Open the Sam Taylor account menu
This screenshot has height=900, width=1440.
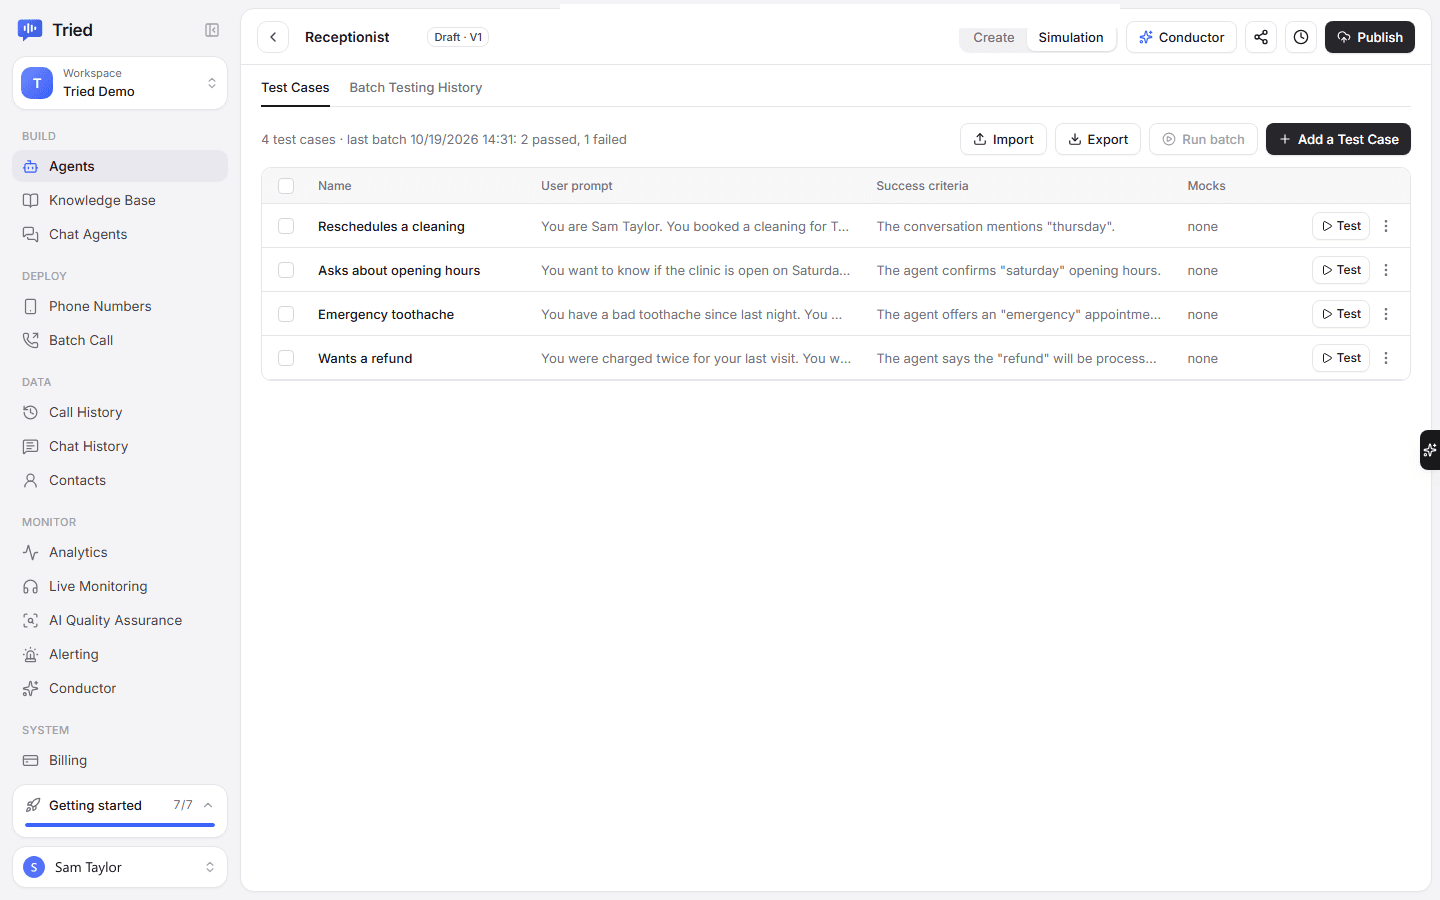coord(120,867)
